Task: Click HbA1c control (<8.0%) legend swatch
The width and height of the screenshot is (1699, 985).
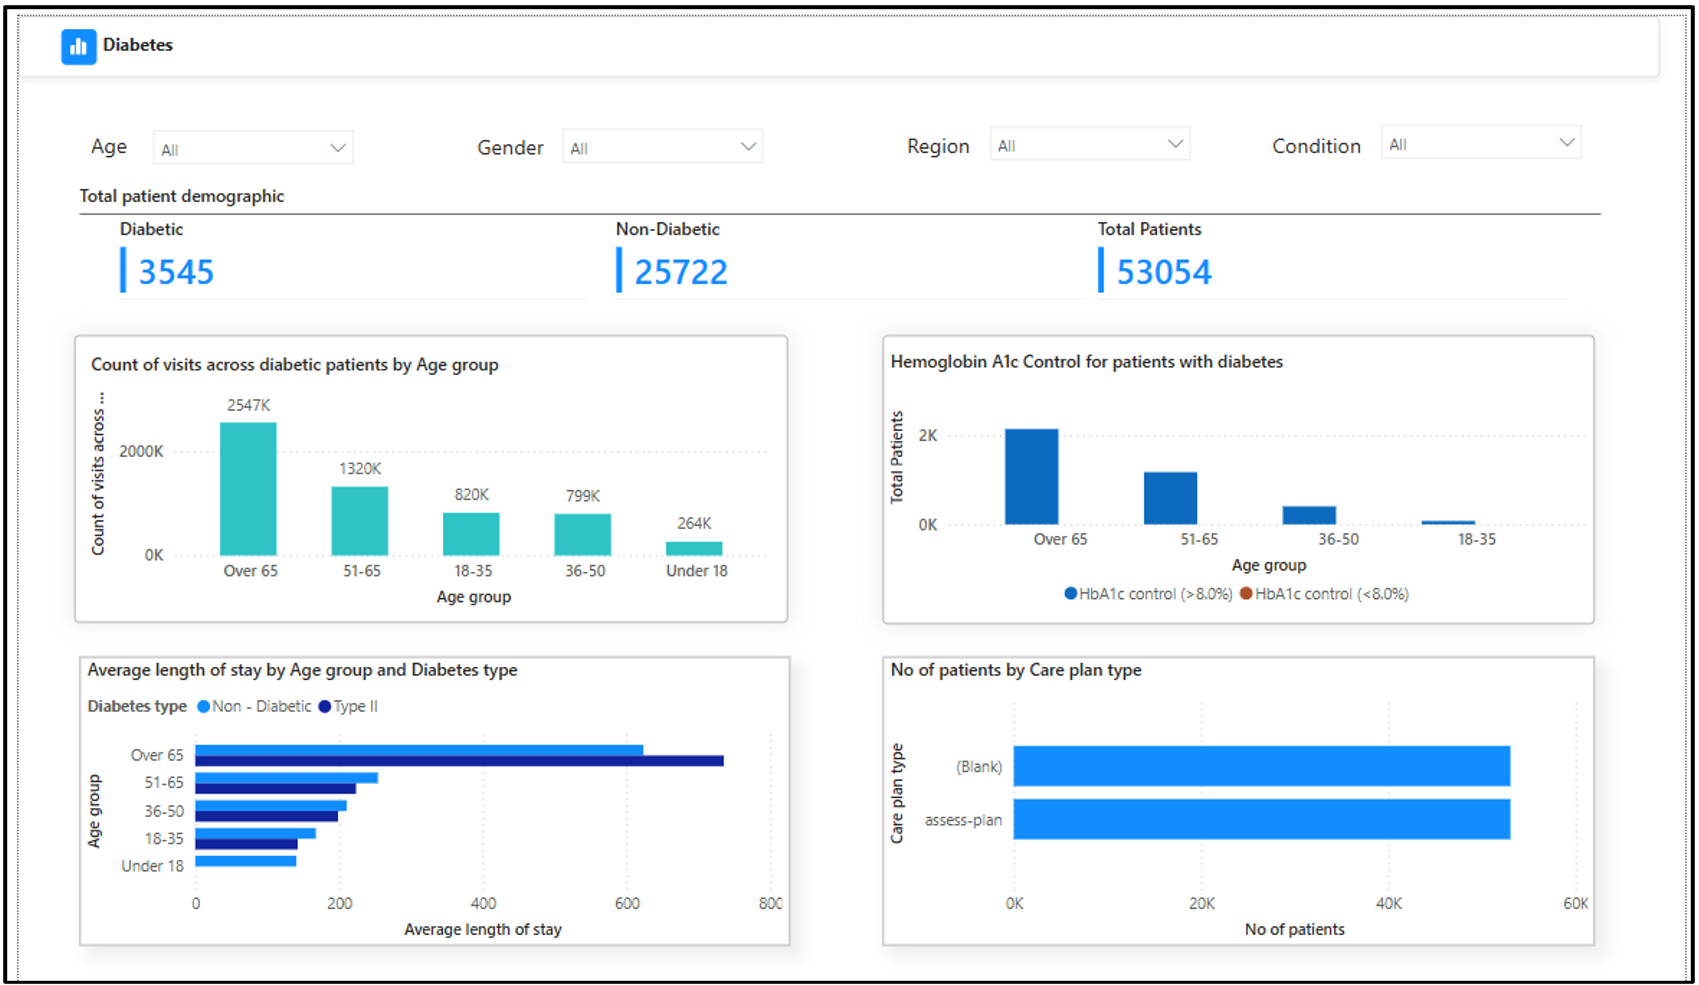Action: click(1246, 594)
